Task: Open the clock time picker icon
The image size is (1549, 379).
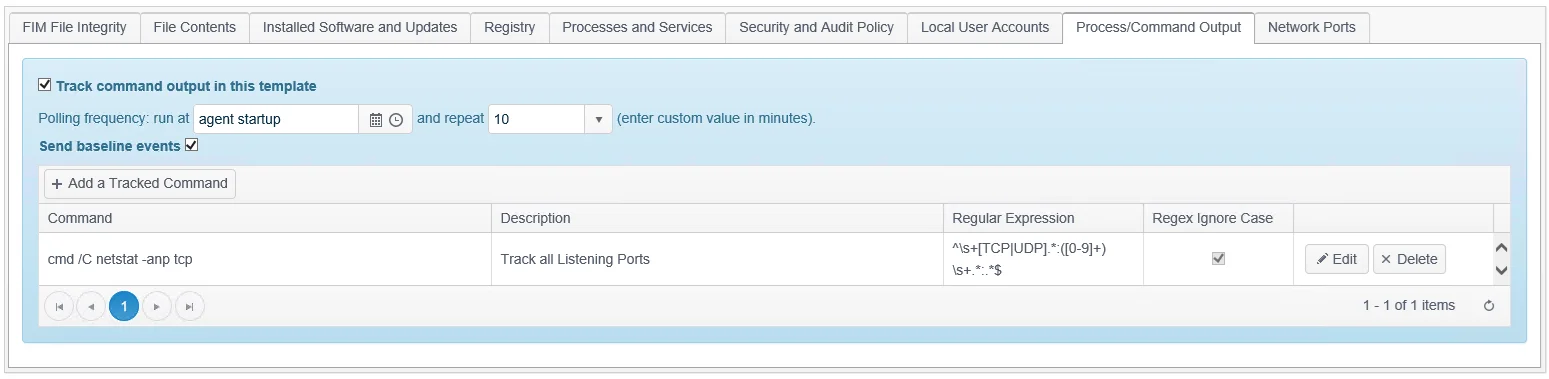Action: (x=396, y=119)
